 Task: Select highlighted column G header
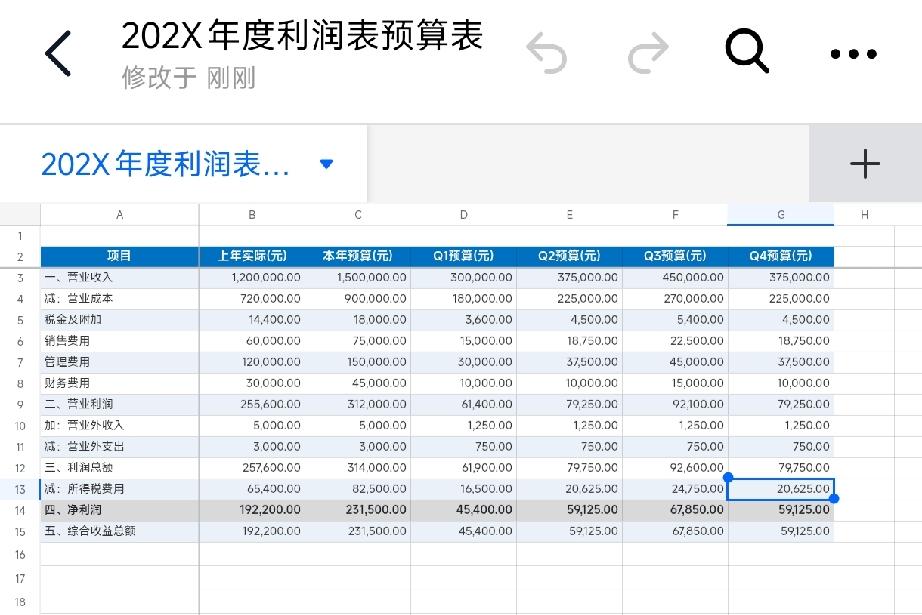(781, 215)
